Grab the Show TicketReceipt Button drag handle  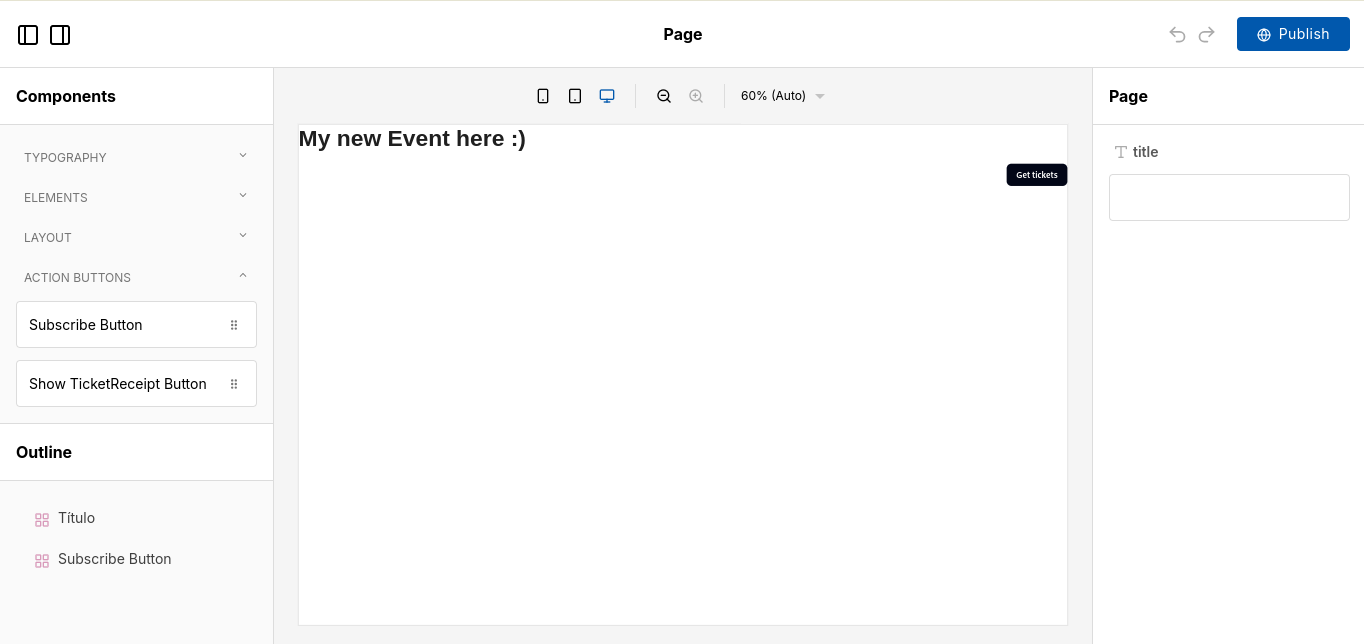tap(234, 384)
